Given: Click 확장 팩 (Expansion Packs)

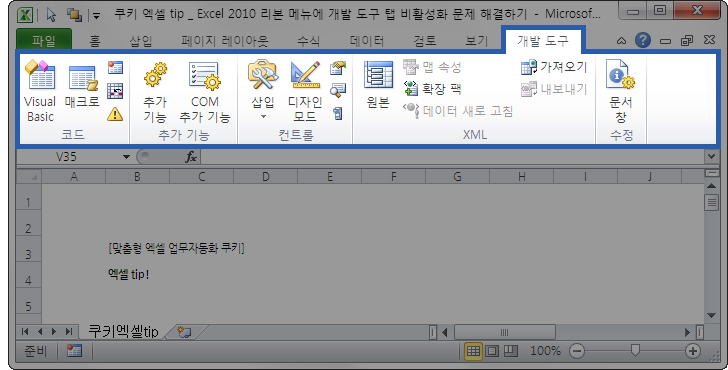Looking at the screenshot, I should click(432, 89).
